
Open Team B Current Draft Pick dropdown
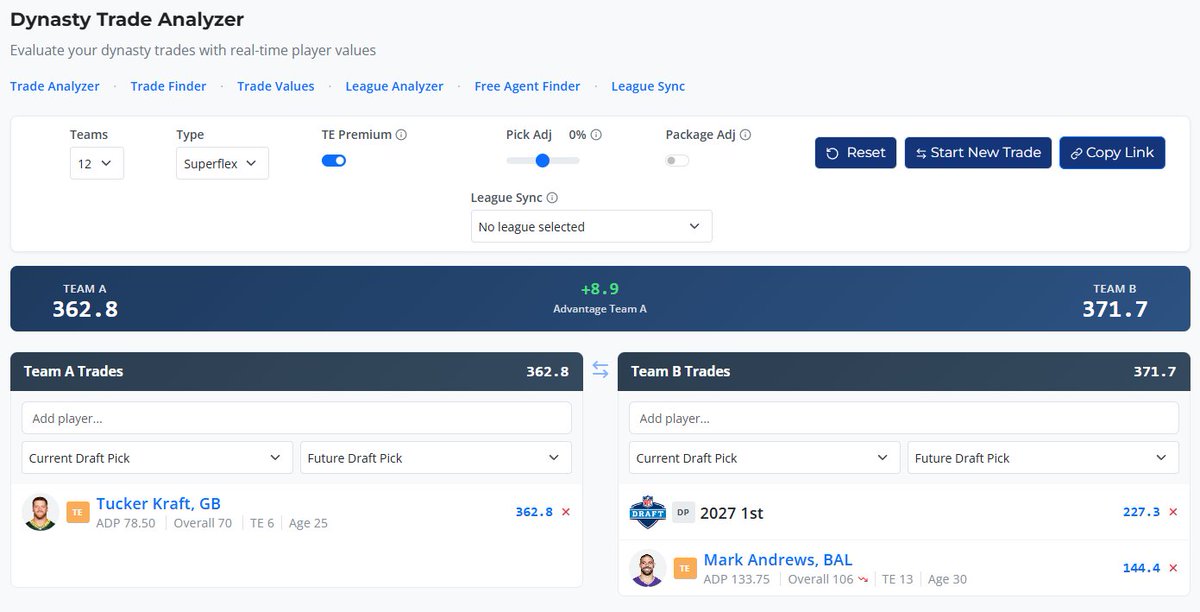tap(765, 458)
